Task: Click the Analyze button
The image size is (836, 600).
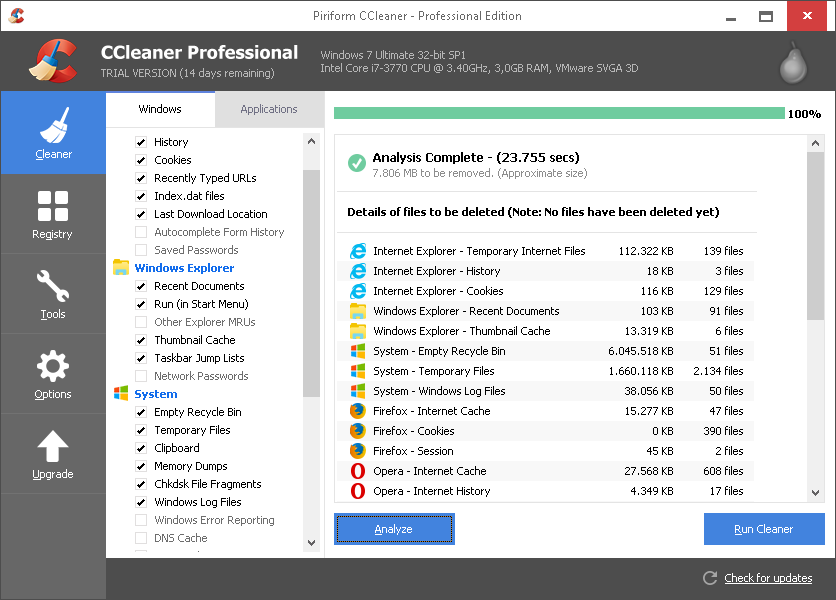Action: [395, 529]
